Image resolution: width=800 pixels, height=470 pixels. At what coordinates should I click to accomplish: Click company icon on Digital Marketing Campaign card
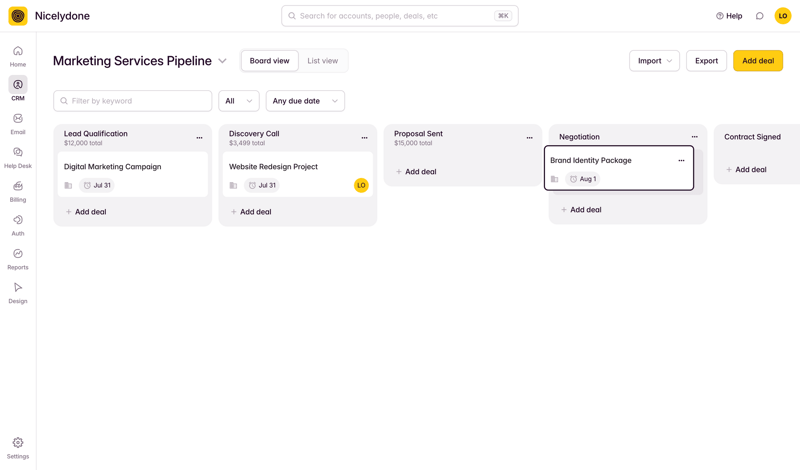click(x=68, y=185)
